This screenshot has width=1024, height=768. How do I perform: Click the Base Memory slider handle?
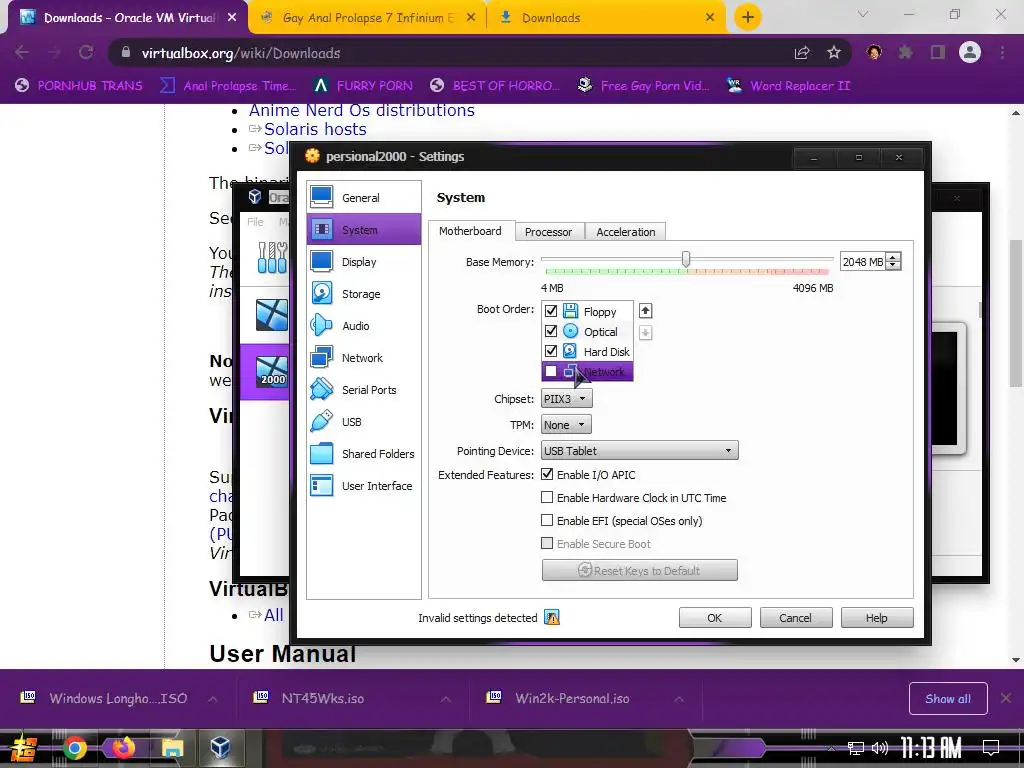point(686,259)
